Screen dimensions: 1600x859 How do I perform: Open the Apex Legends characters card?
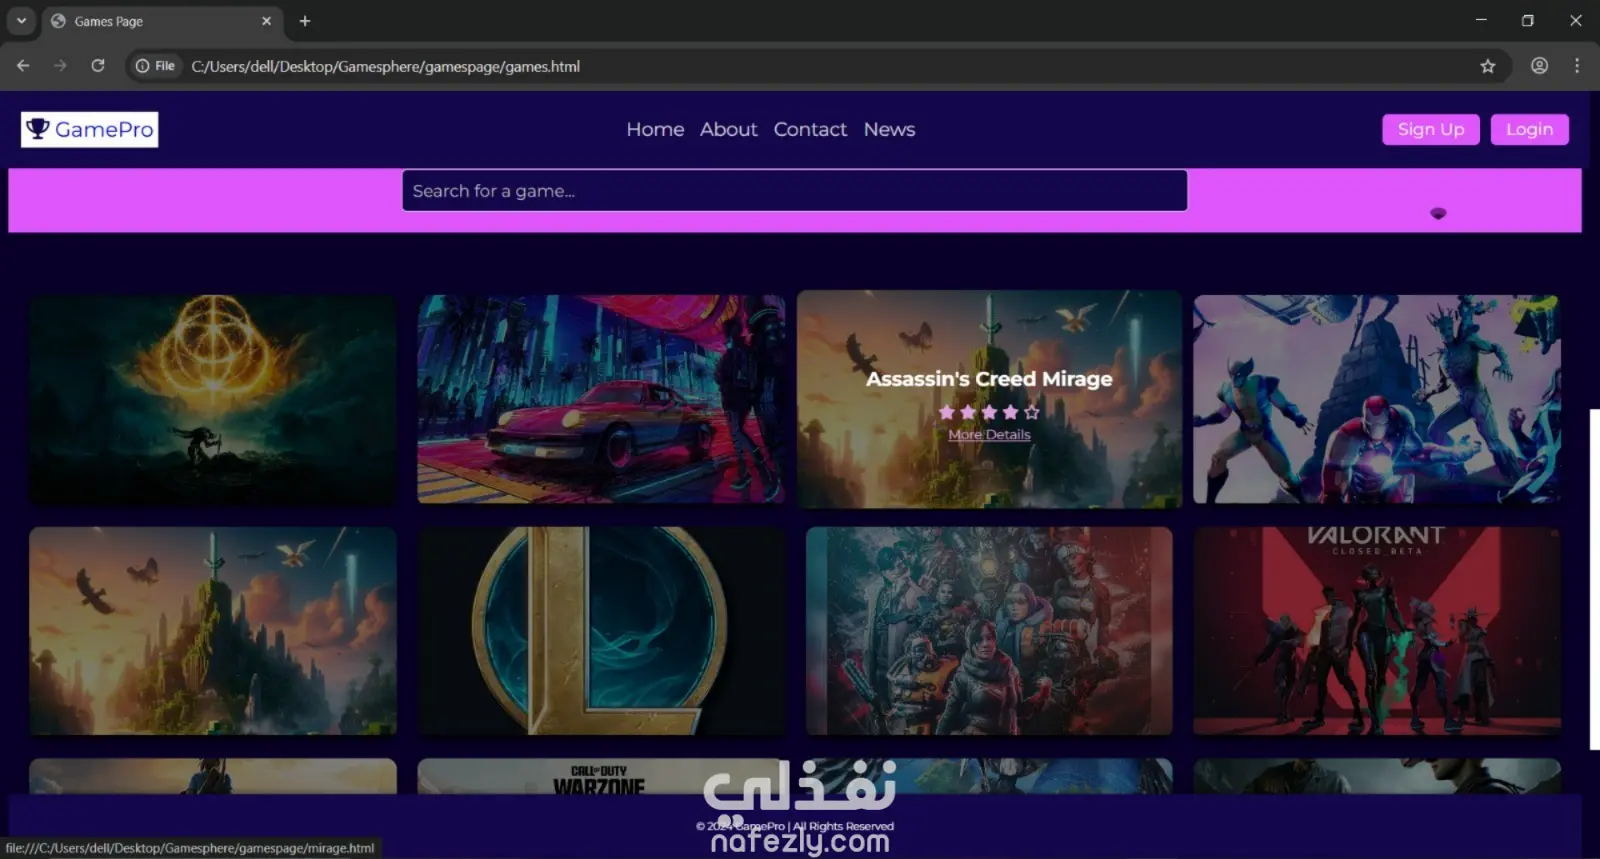[x=989, y=631]
